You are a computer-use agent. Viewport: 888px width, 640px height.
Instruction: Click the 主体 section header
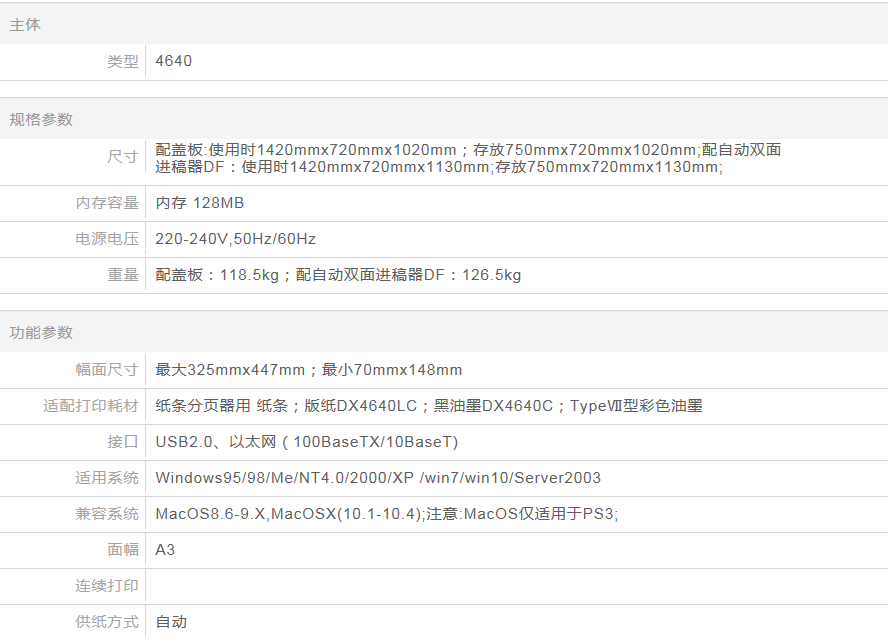pyautogui.click(x=25, y=25)
